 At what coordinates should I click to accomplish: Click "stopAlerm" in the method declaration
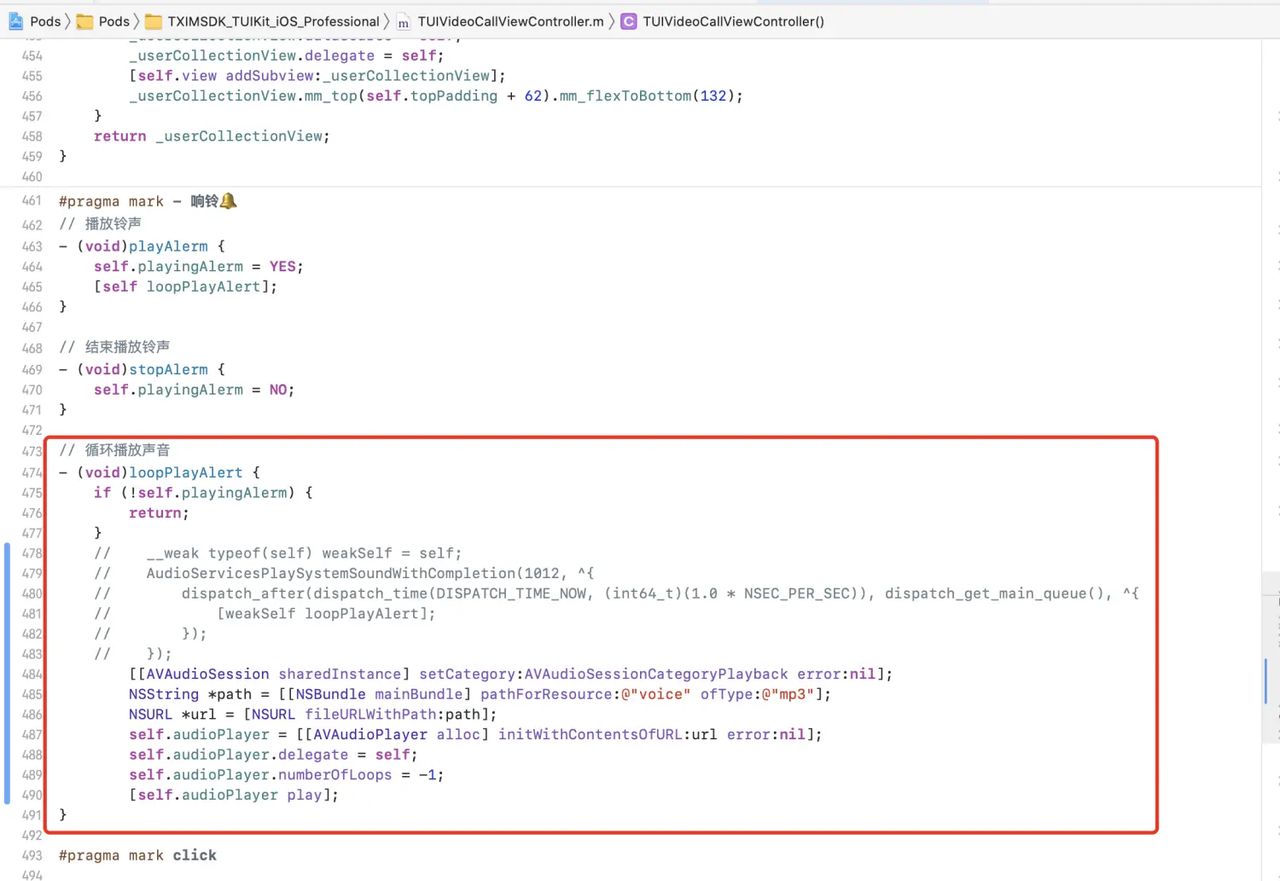click(168, 369)
